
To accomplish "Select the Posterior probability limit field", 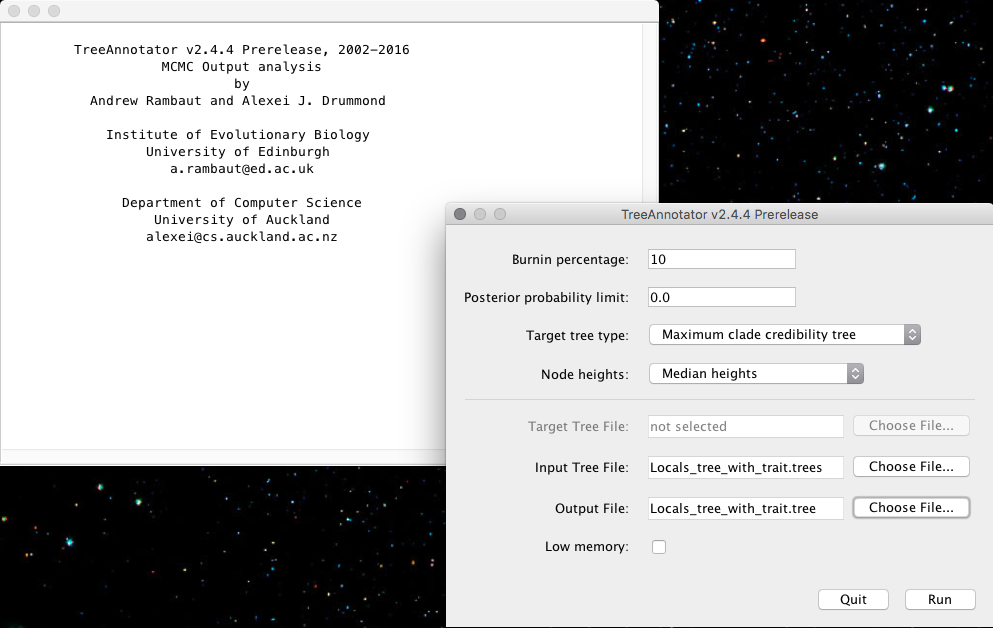I will click(721, 297).
